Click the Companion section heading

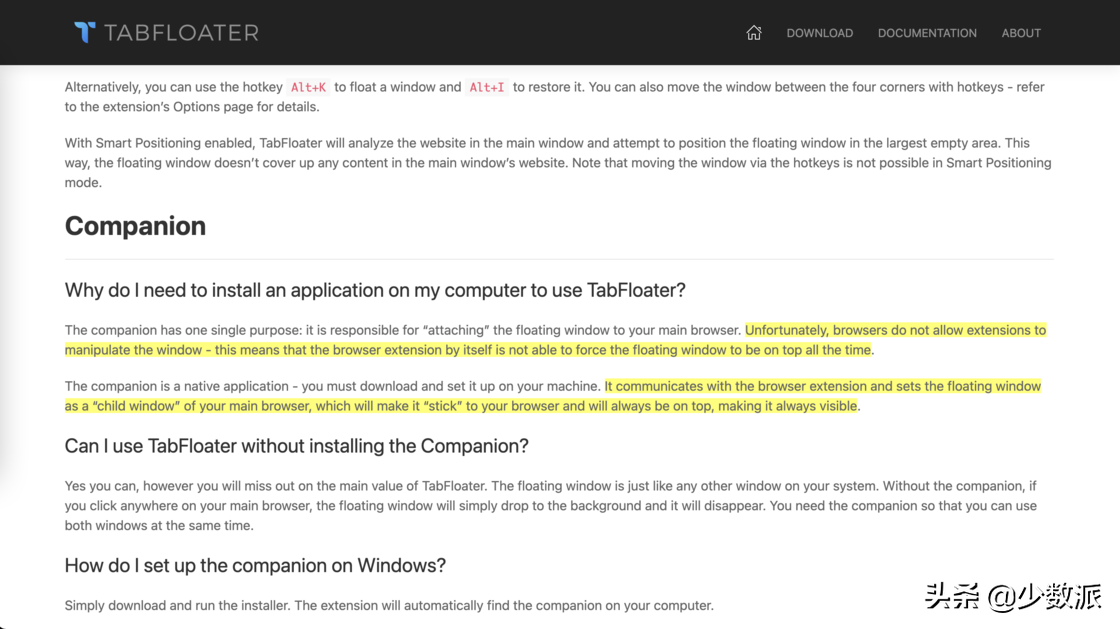coord(135,226)
